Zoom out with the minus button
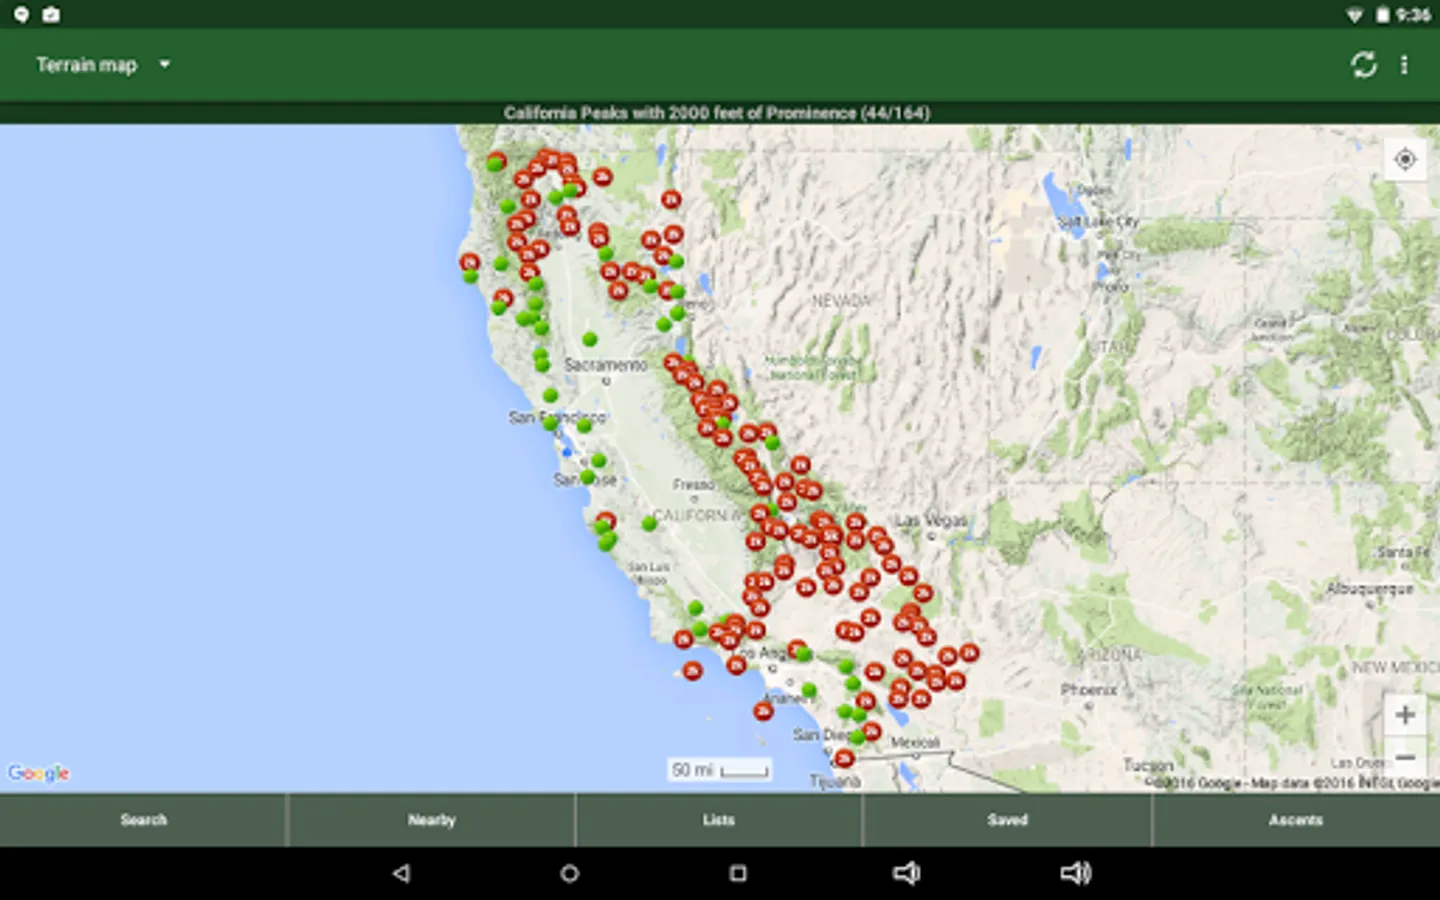 [x=1405, y=757]
